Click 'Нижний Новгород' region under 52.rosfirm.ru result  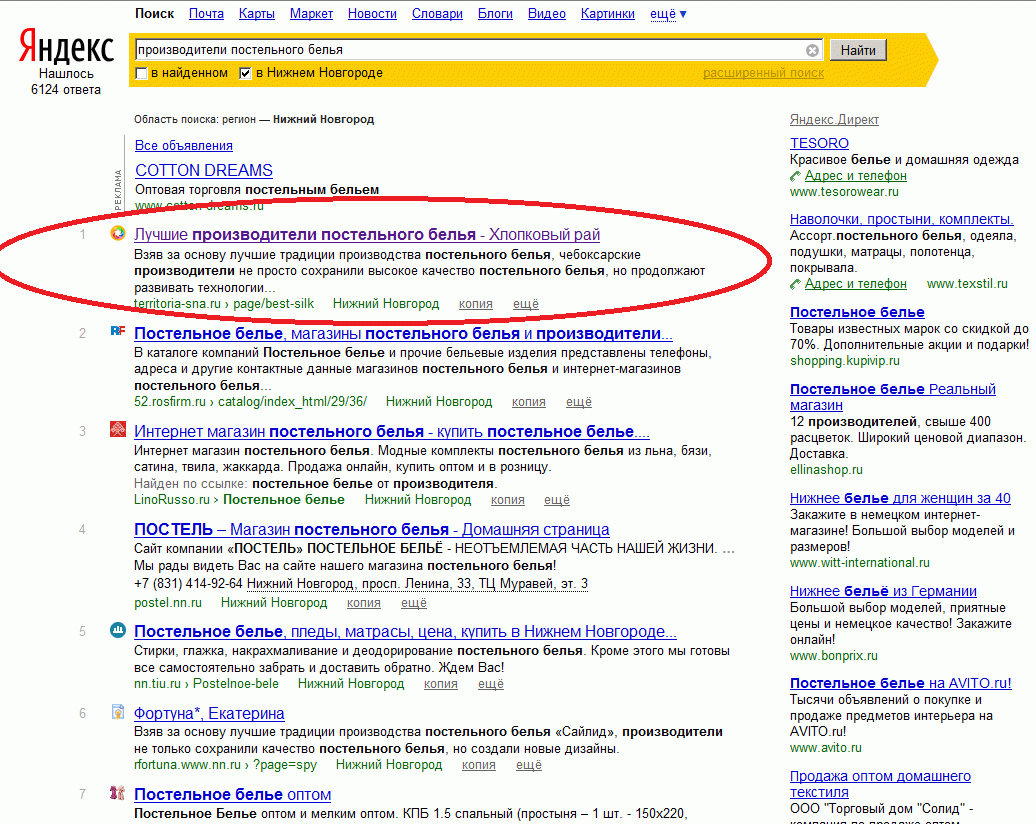[x=439, y=402]
